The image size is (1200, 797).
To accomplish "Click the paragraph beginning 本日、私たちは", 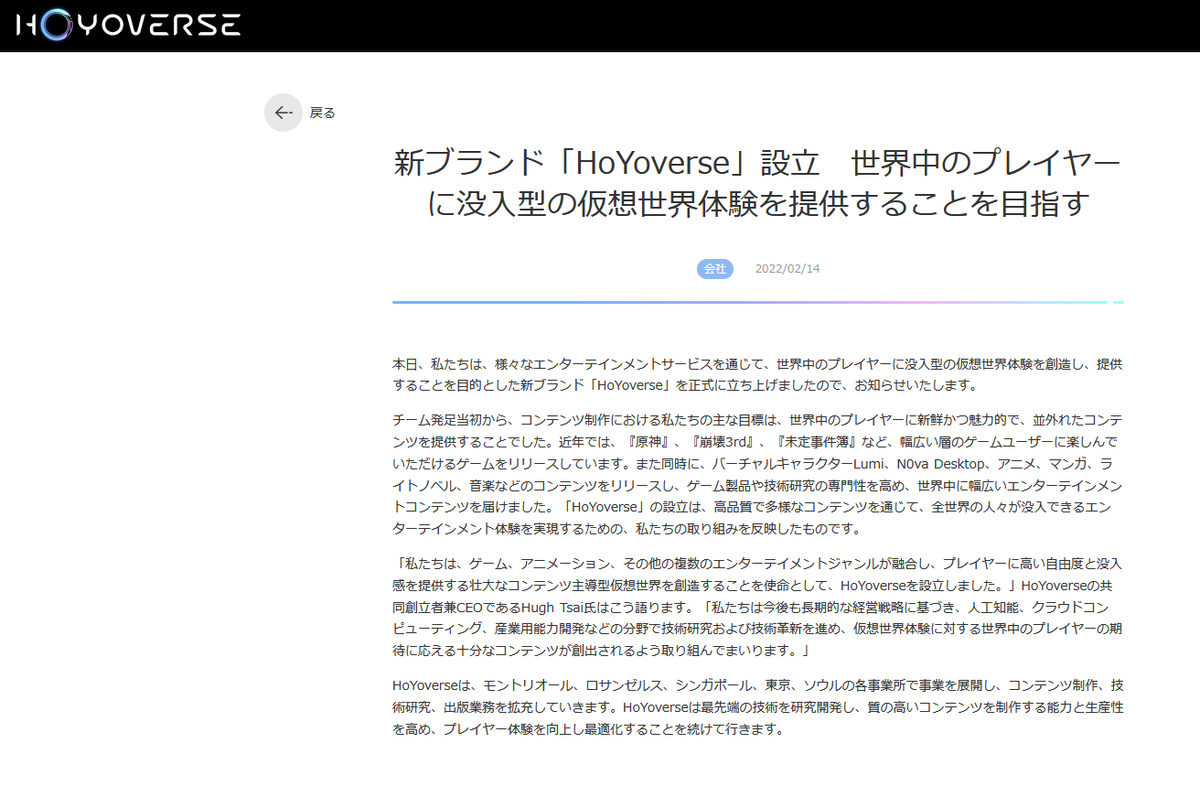I will click(758, 375).
